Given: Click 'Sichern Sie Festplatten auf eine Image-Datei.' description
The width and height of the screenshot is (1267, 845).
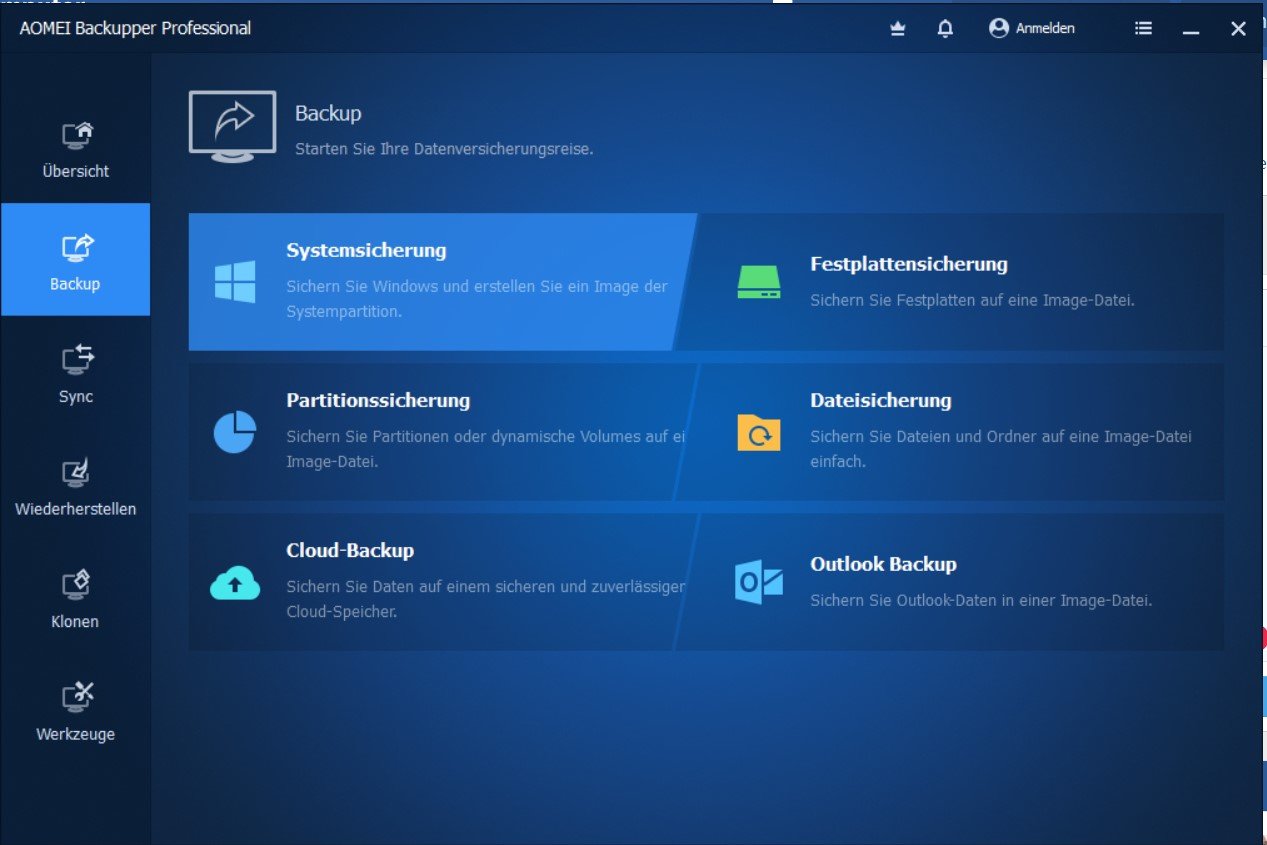Looking at the screenshot, I should click(972, 300).
